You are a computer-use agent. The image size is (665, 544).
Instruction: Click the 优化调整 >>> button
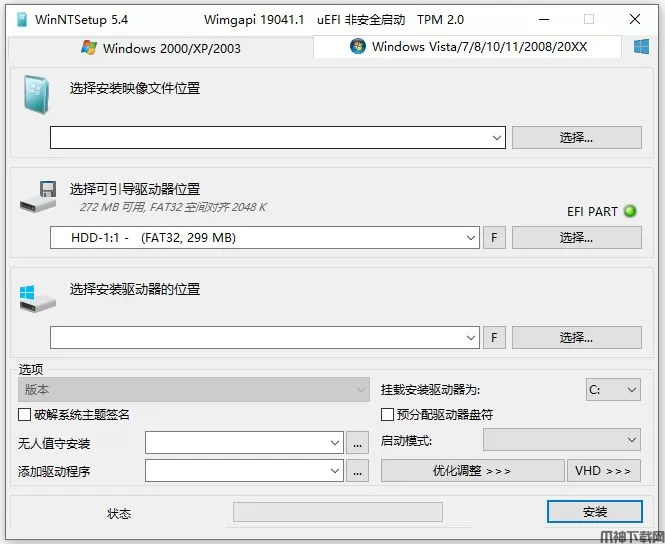pyautogui.click(x=472, y=471)
